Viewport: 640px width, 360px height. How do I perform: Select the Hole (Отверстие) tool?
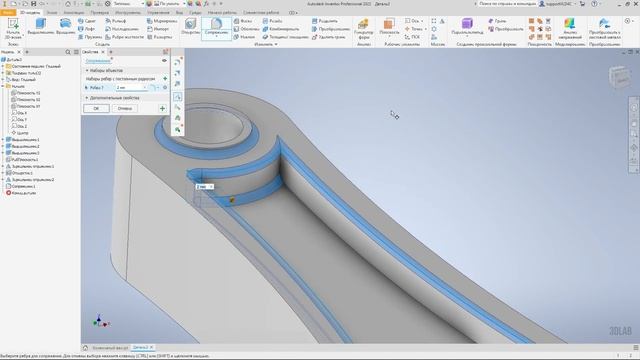[190, 27]
